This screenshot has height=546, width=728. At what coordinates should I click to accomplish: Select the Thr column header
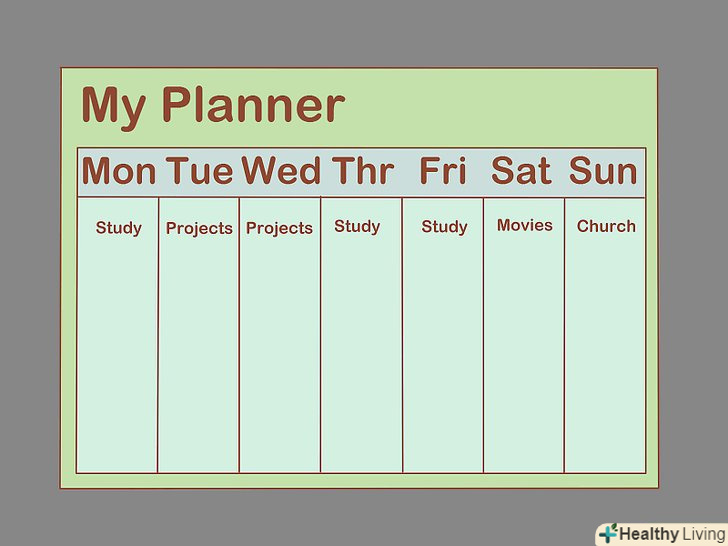point(362,172)
